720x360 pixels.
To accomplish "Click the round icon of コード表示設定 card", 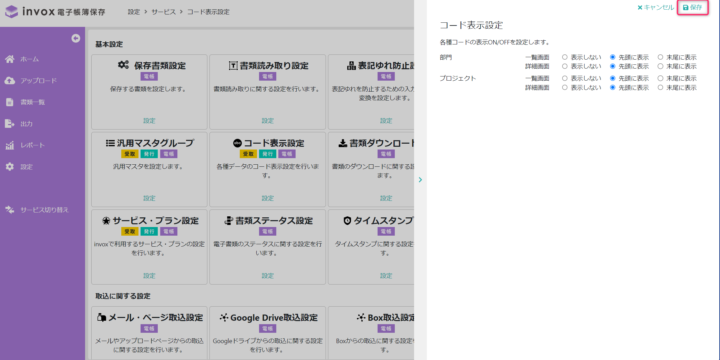I will pos(237,143).
